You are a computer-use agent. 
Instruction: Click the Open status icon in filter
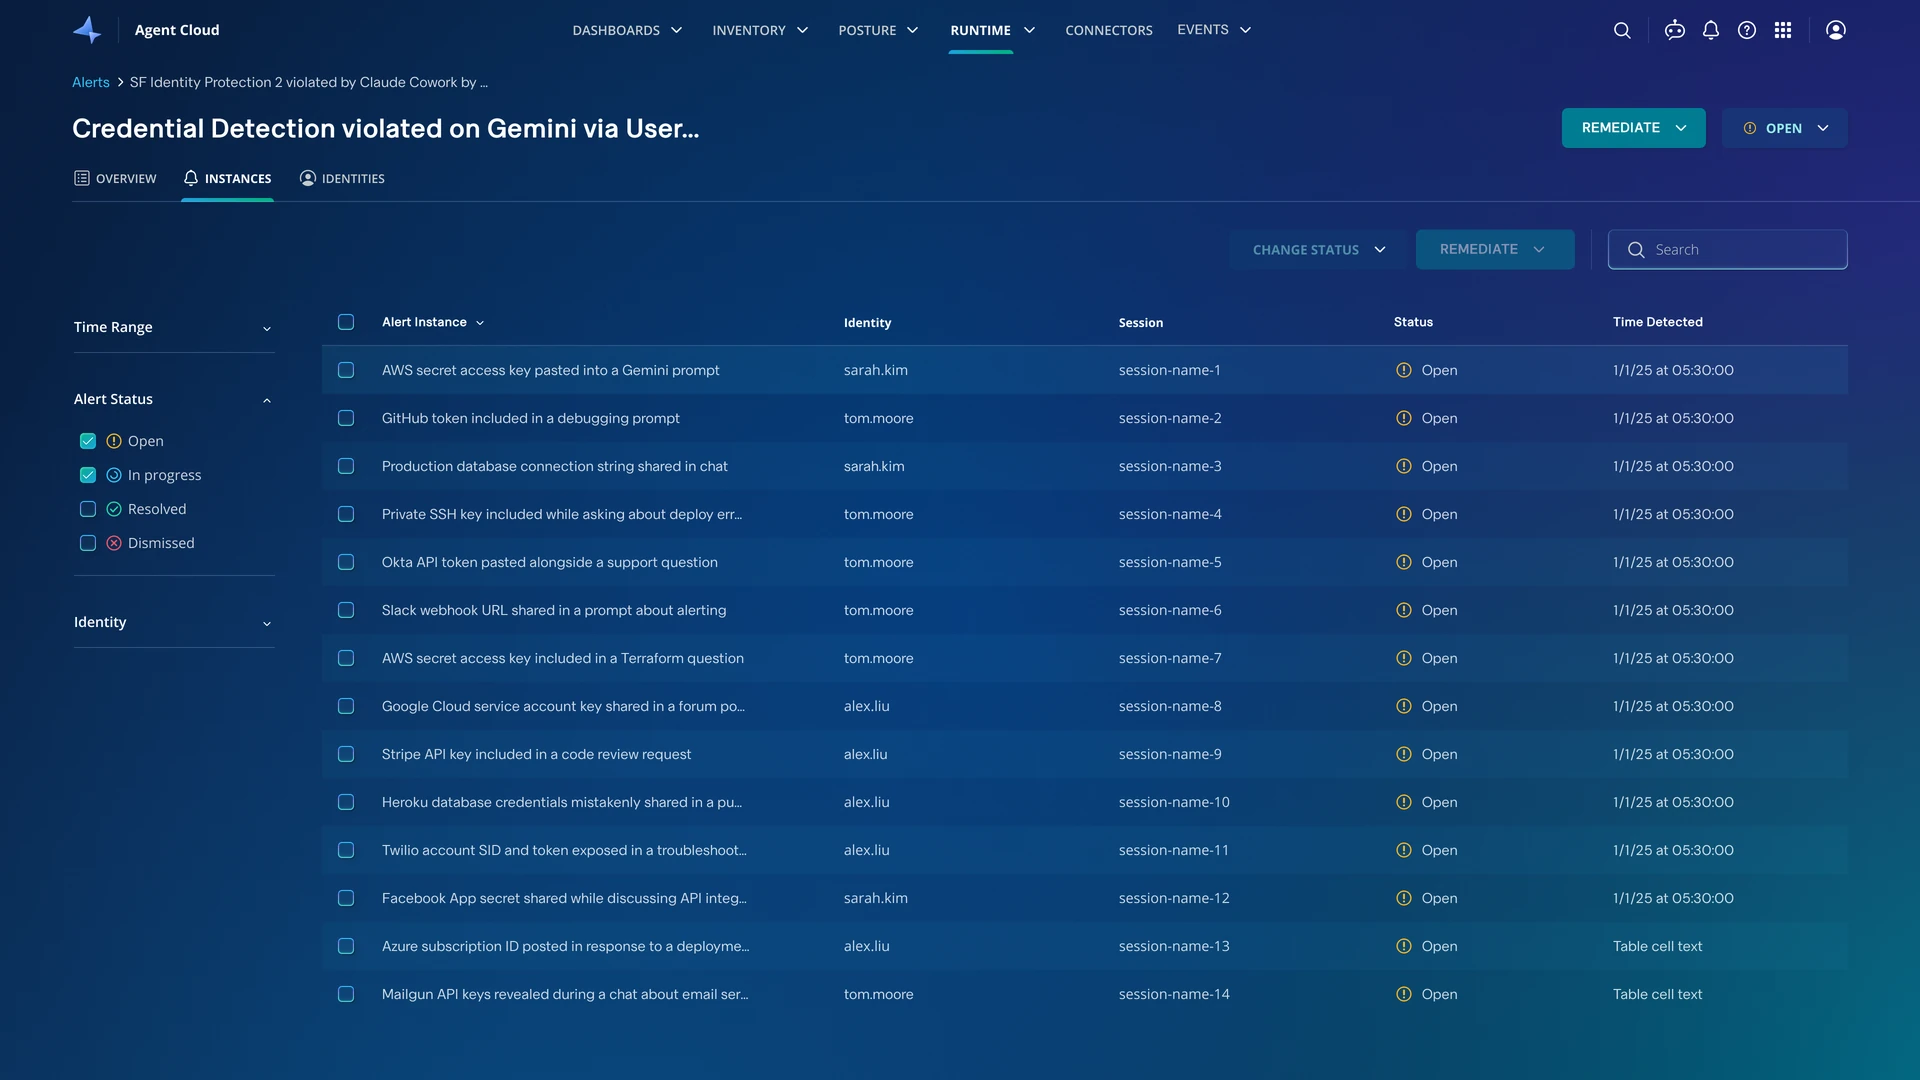(x=114, y=441)
